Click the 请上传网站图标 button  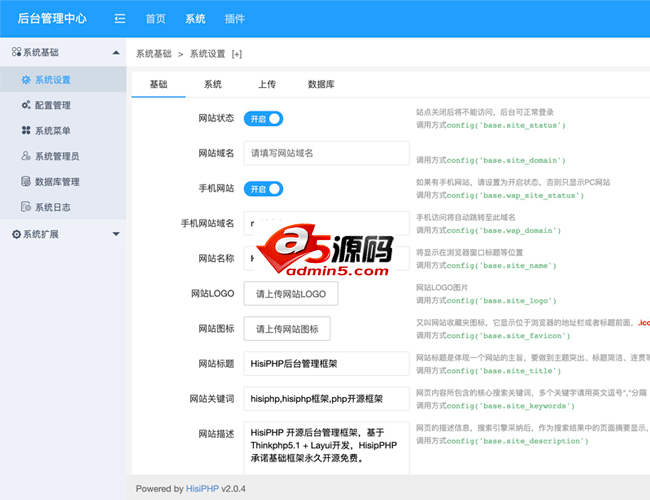[x=287, y=329]
